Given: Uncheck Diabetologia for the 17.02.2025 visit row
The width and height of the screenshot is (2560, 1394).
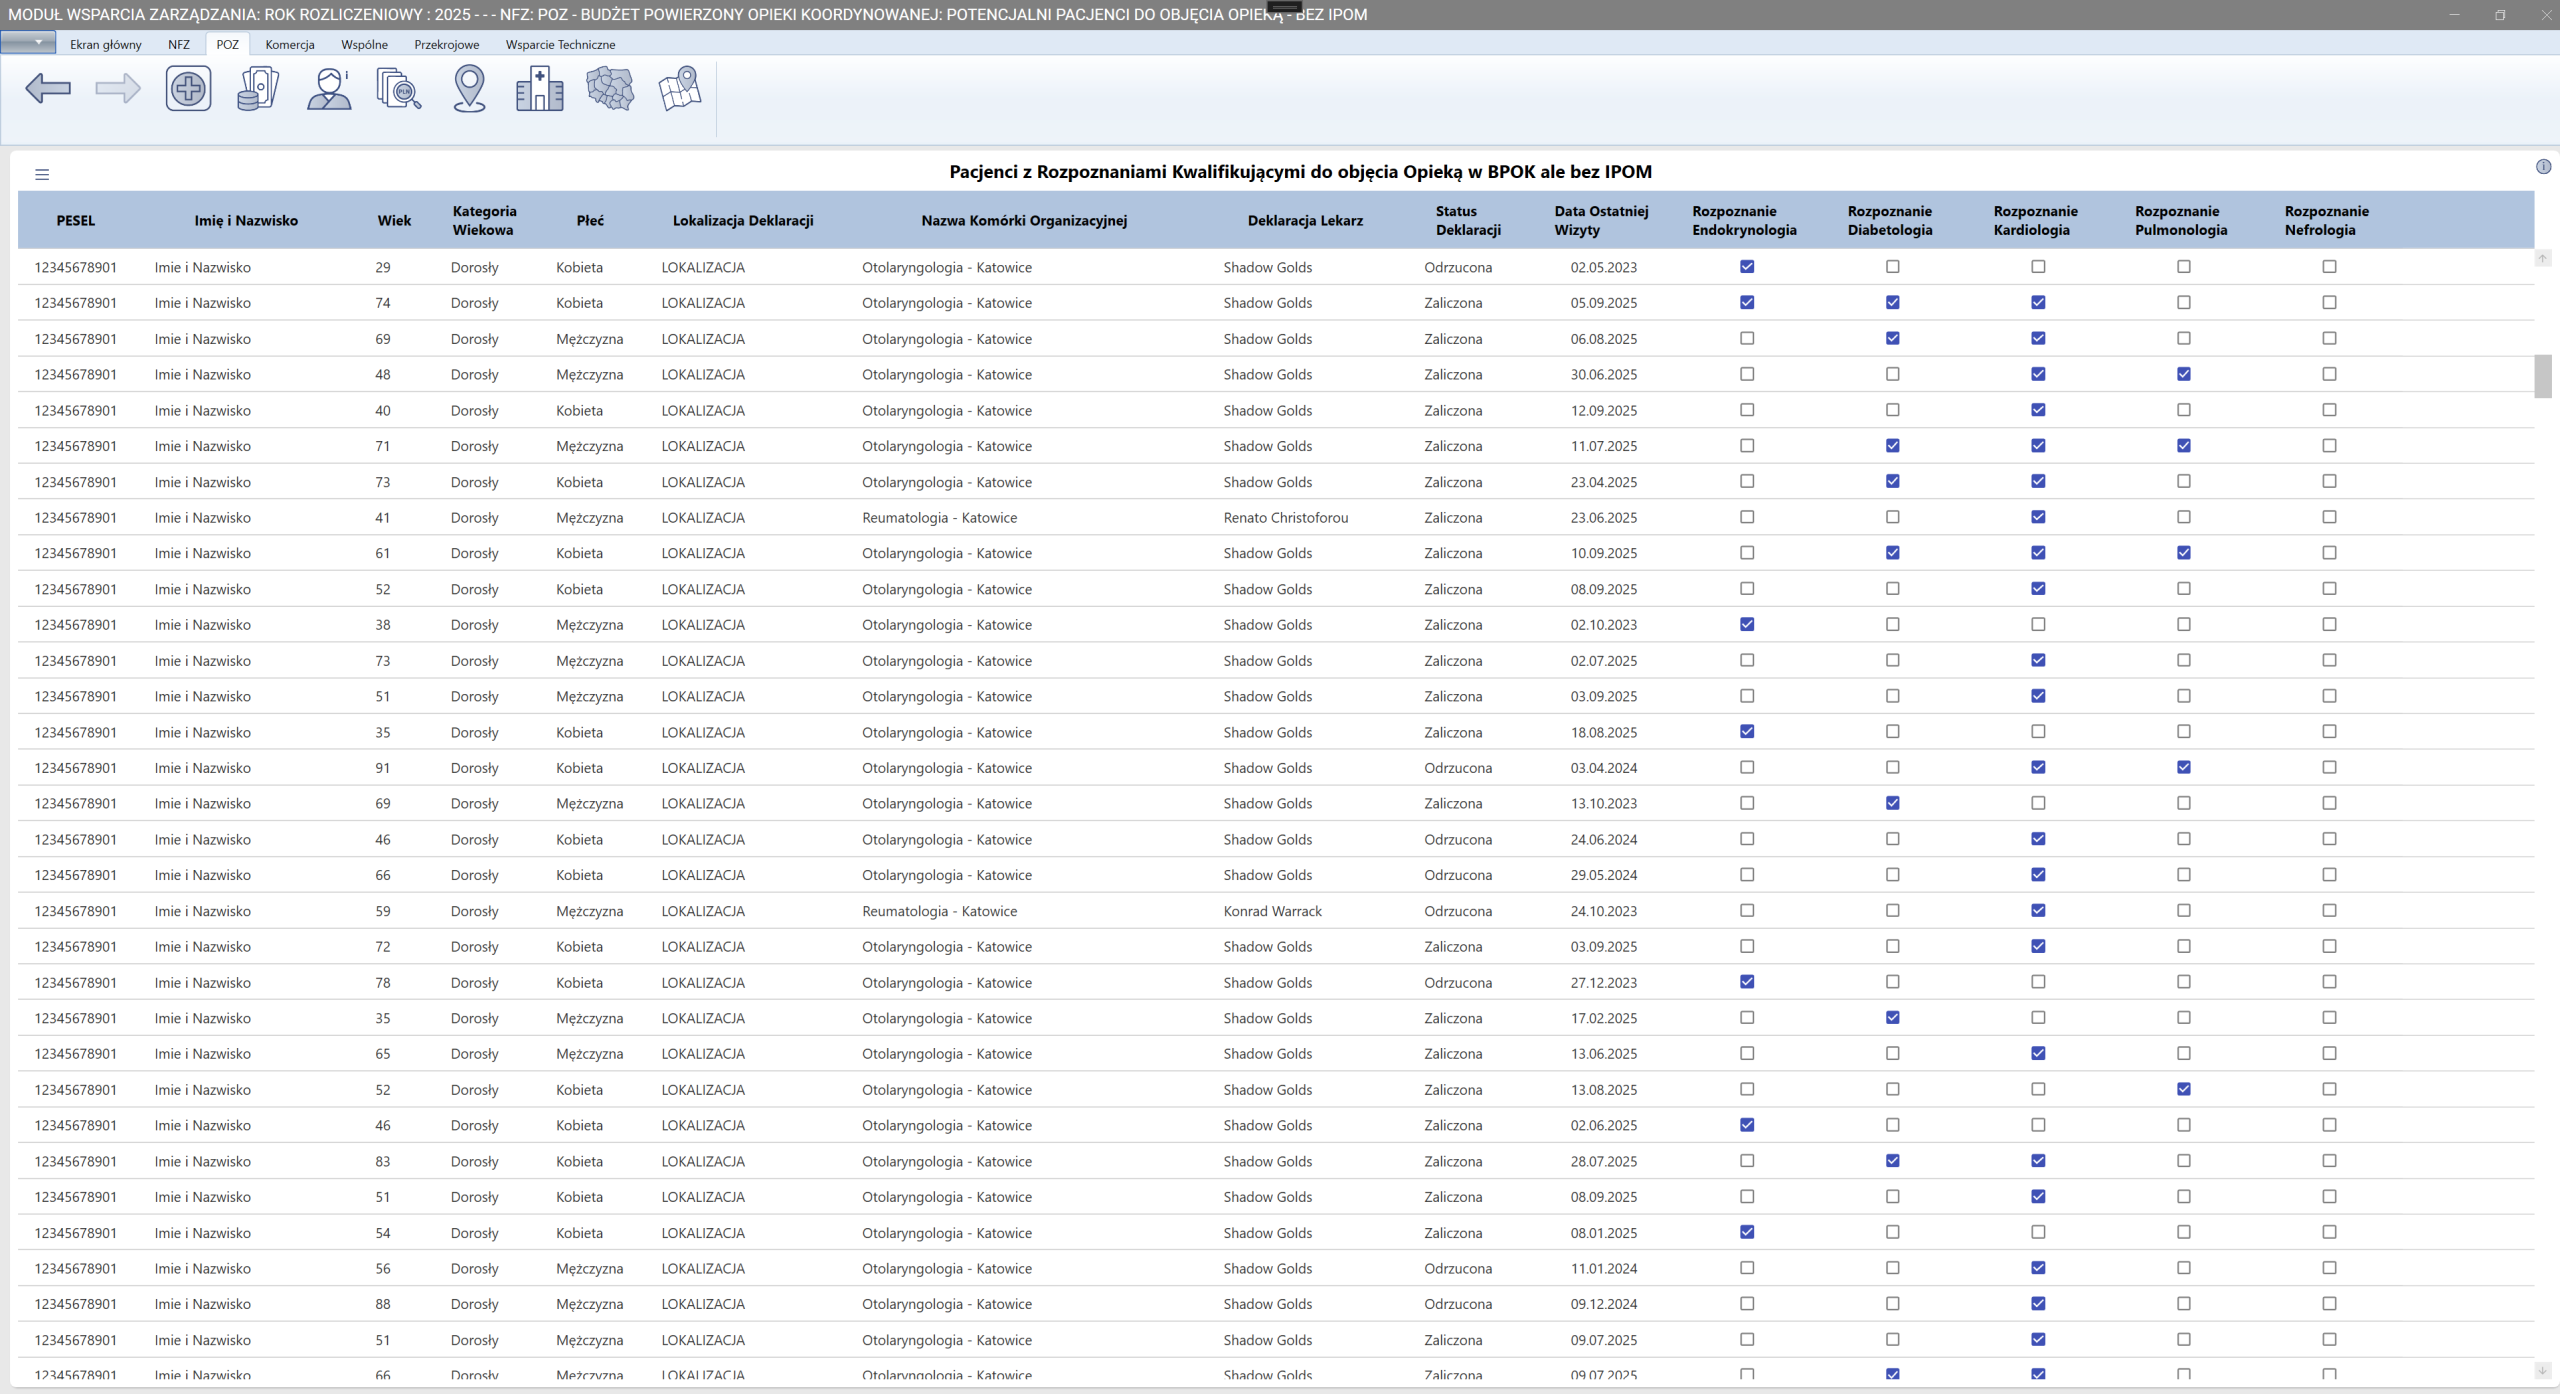Looking at the screenshot, I should pyautogui.click(x=1893, y=1018).
